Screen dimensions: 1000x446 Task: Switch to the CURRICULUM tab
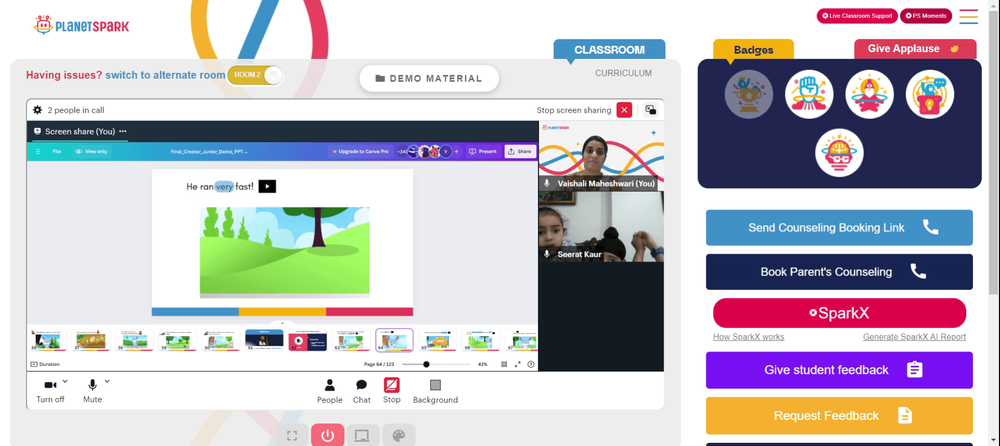[x=623, y=73]
